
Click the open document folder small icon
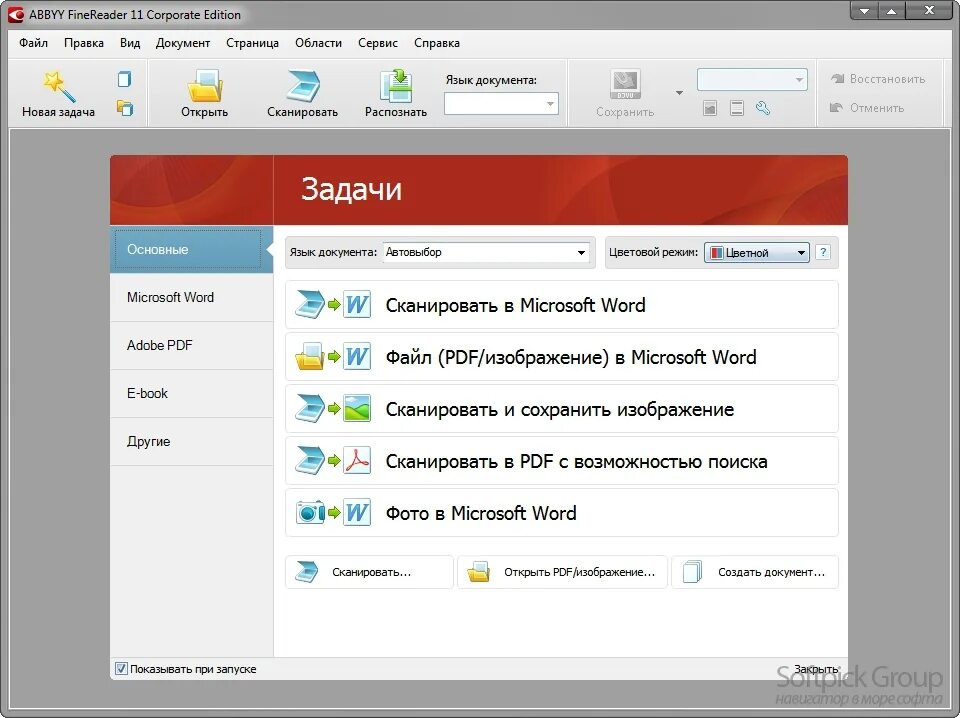pyautogui.click(x=125, y=108)
